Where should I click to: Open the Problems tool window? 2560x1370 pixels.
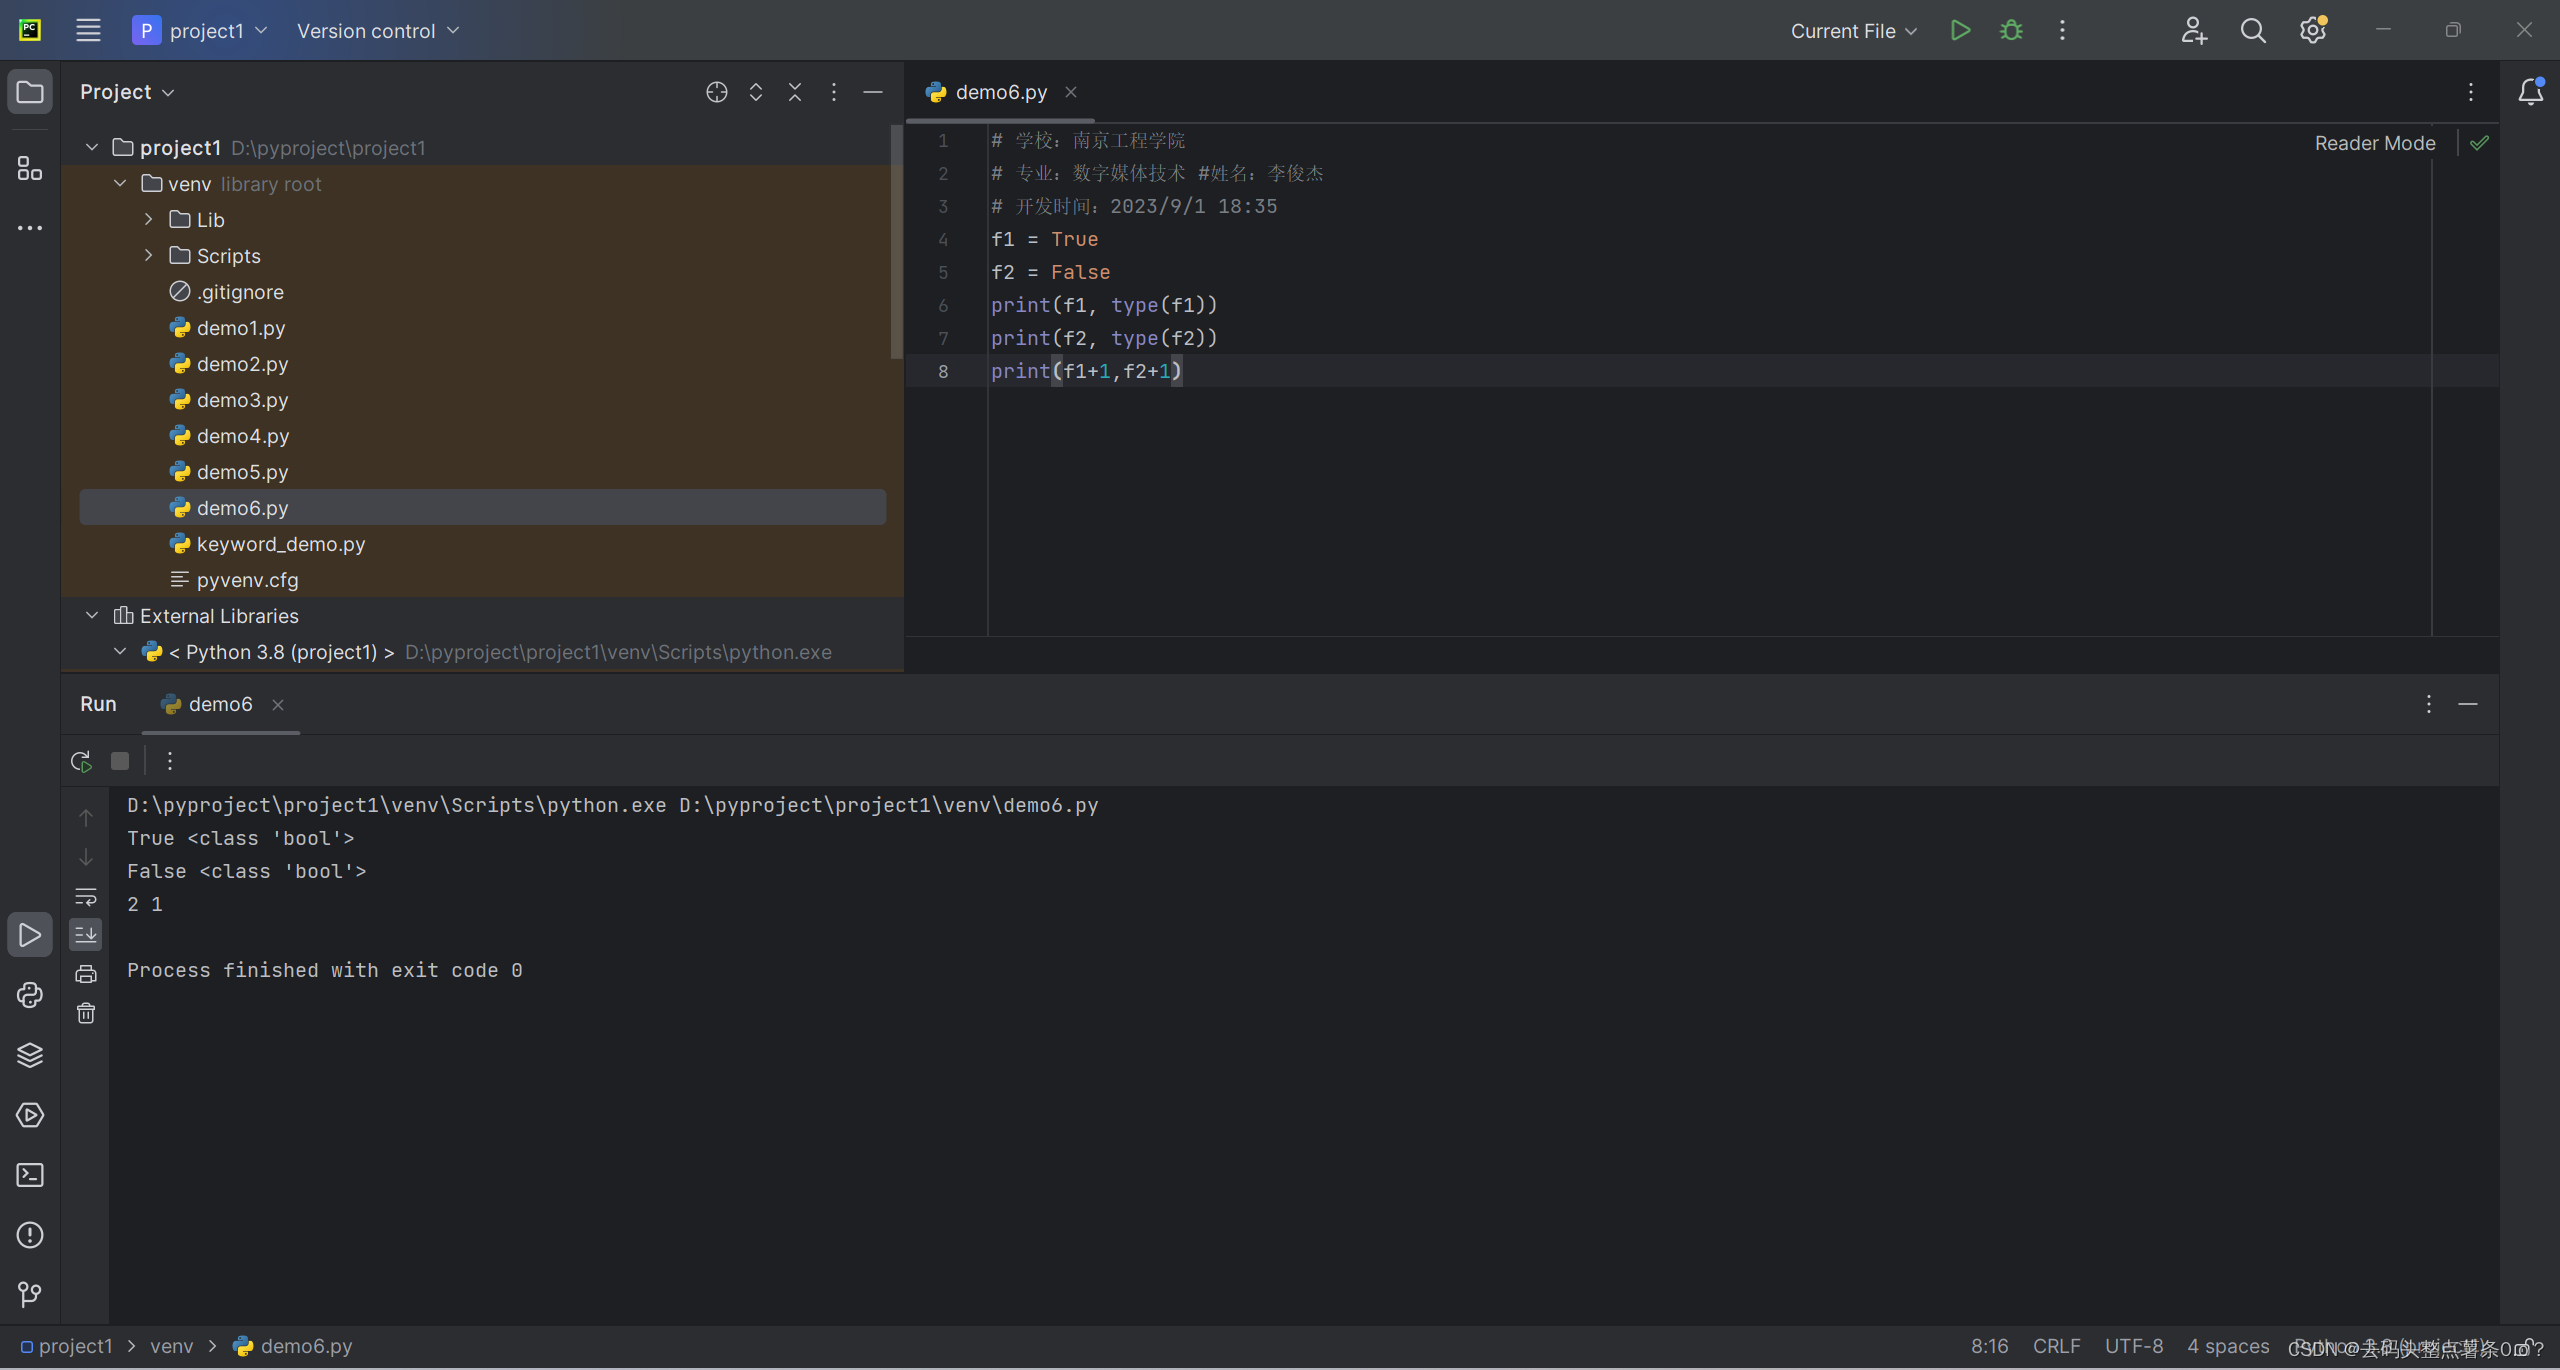[30, 1235]
